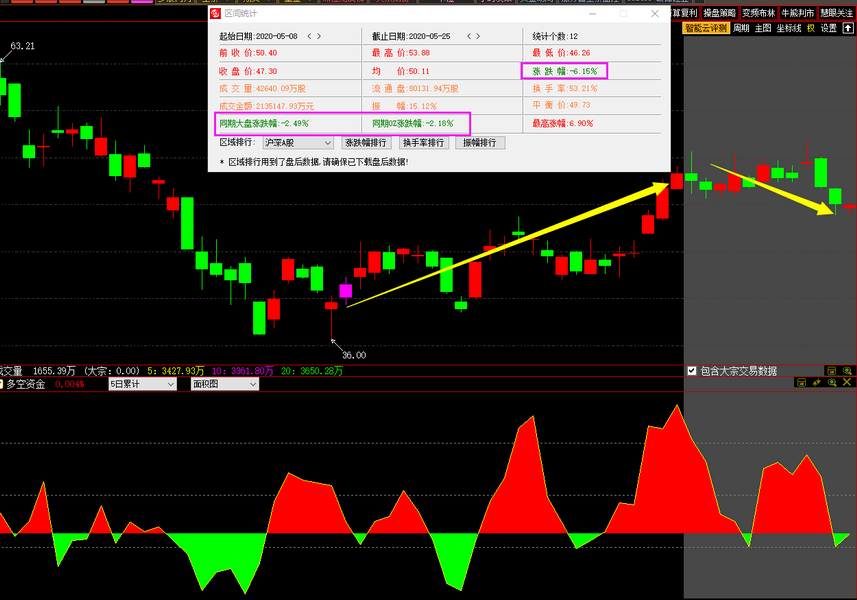
Task: Open the 周期 menu item
Action: (x=740, y=28)
